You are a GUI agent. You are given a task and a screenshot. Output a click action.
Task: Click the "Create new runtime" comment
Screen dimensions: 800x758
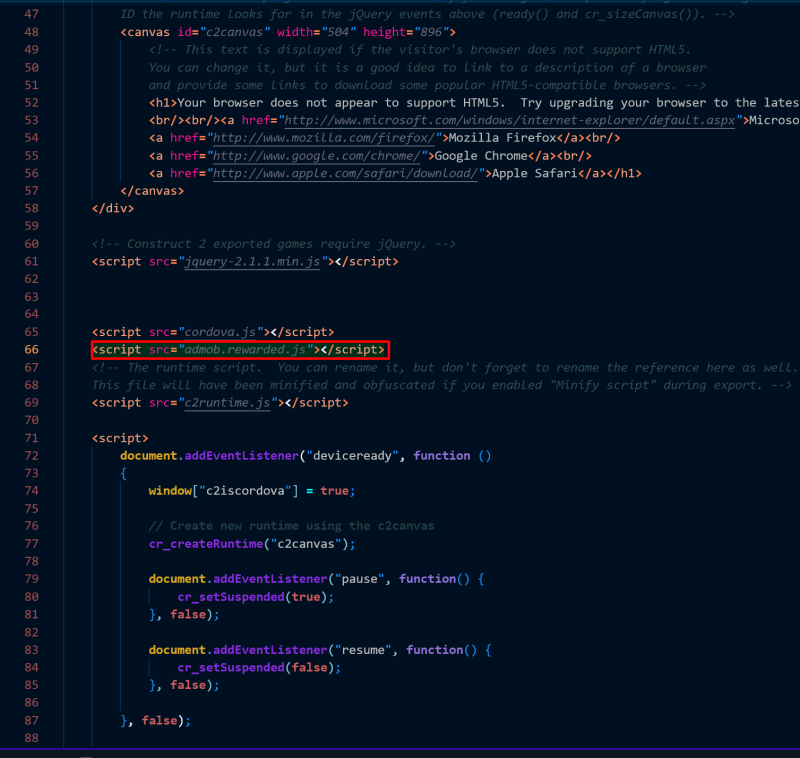291,526
